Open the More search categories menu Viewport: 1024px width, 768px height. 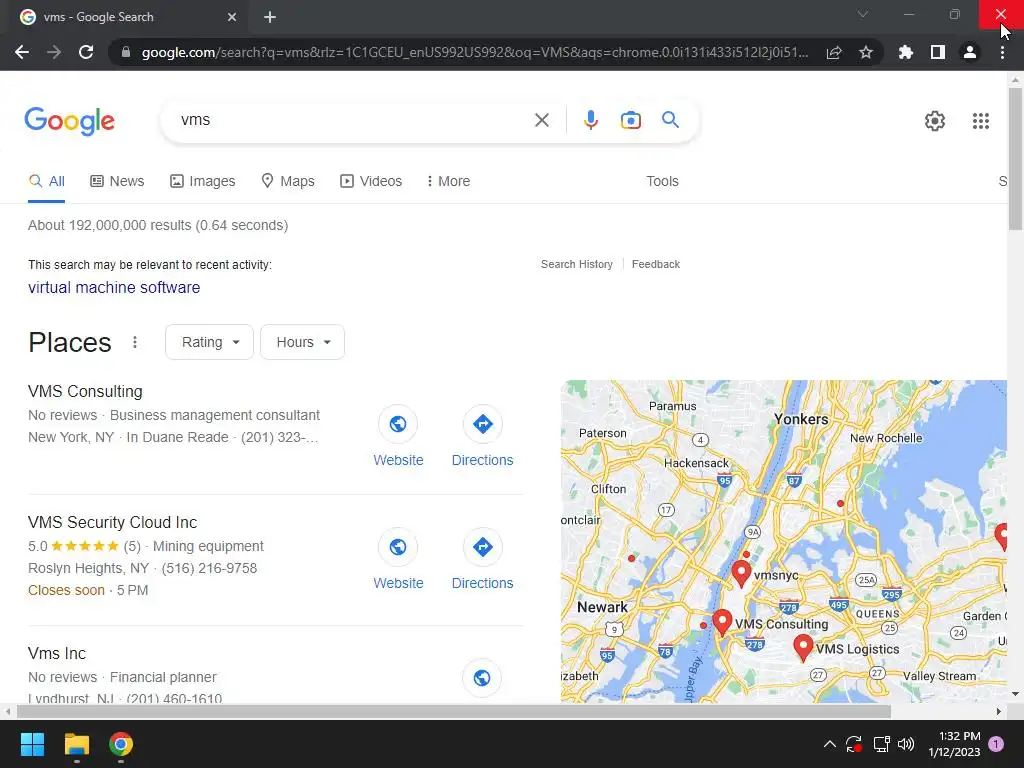coord(448,181)
